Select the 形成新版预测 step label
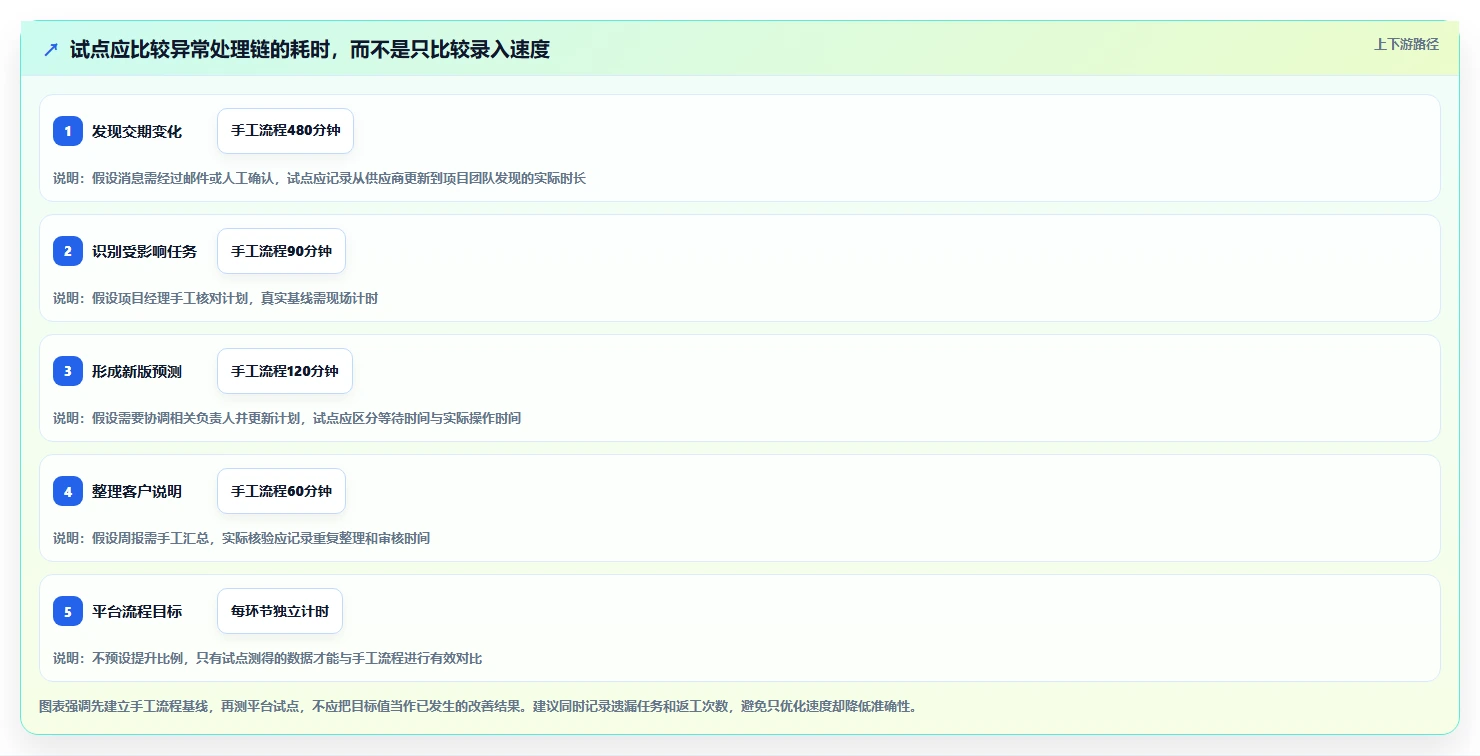Viewport: 1480px width, 756px height. click(x=137, y=371)
